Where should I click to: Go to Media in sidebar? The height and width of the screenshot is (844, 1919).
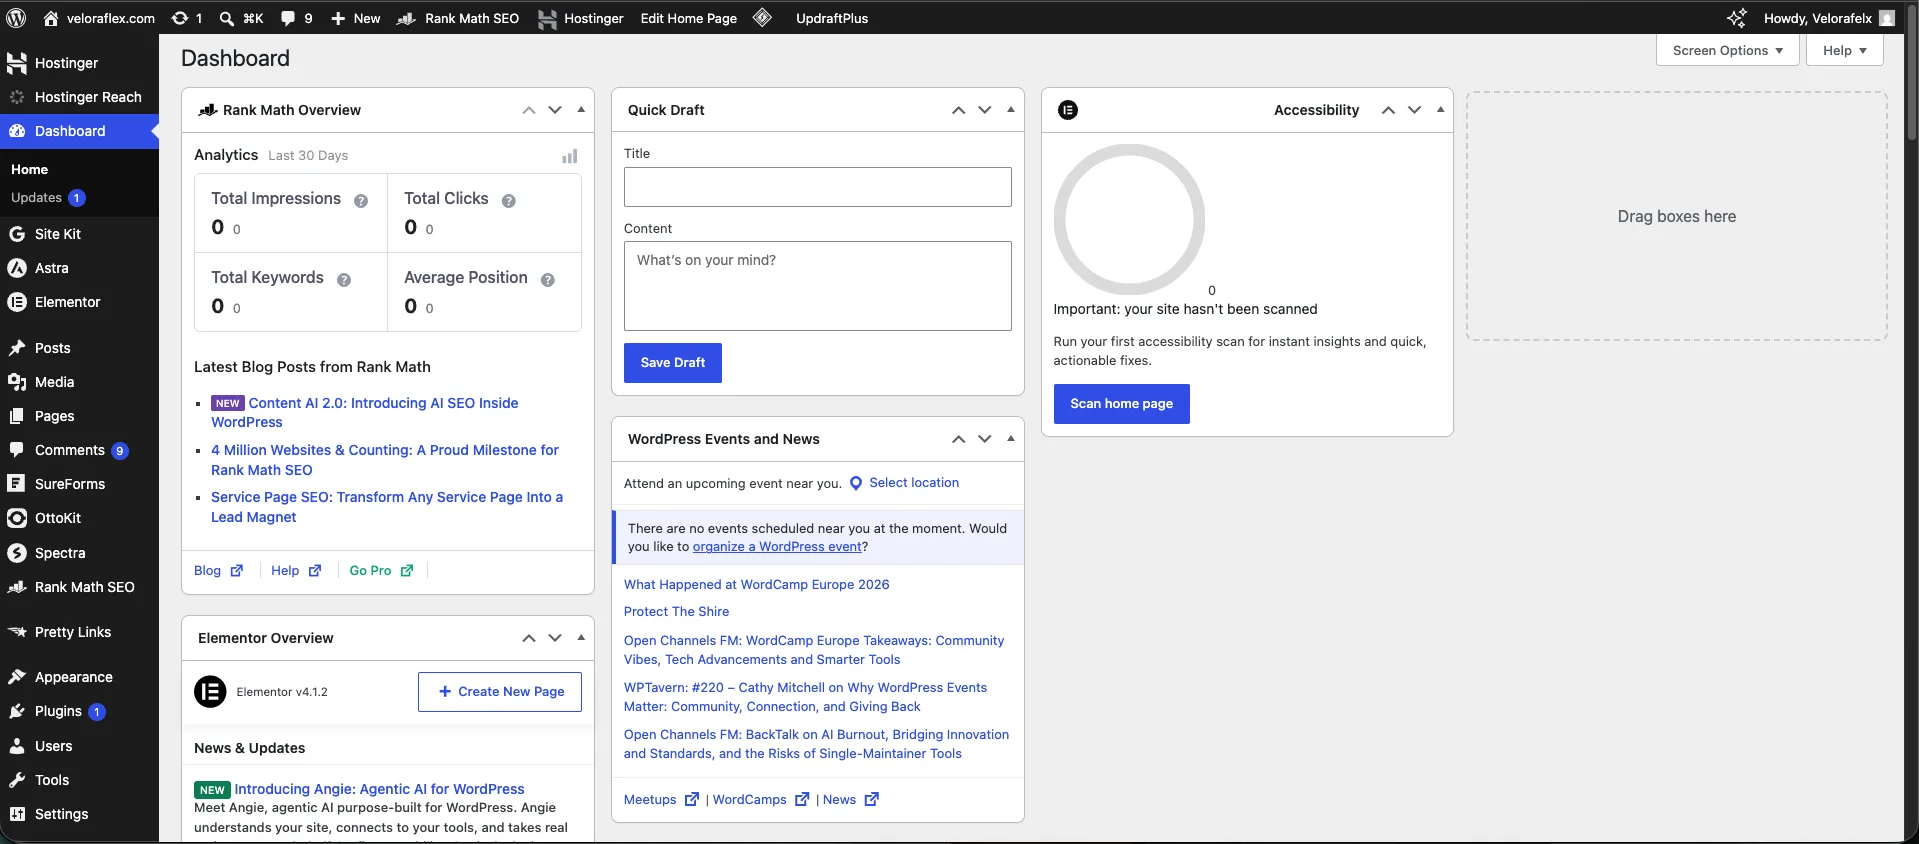coord(79,382)
